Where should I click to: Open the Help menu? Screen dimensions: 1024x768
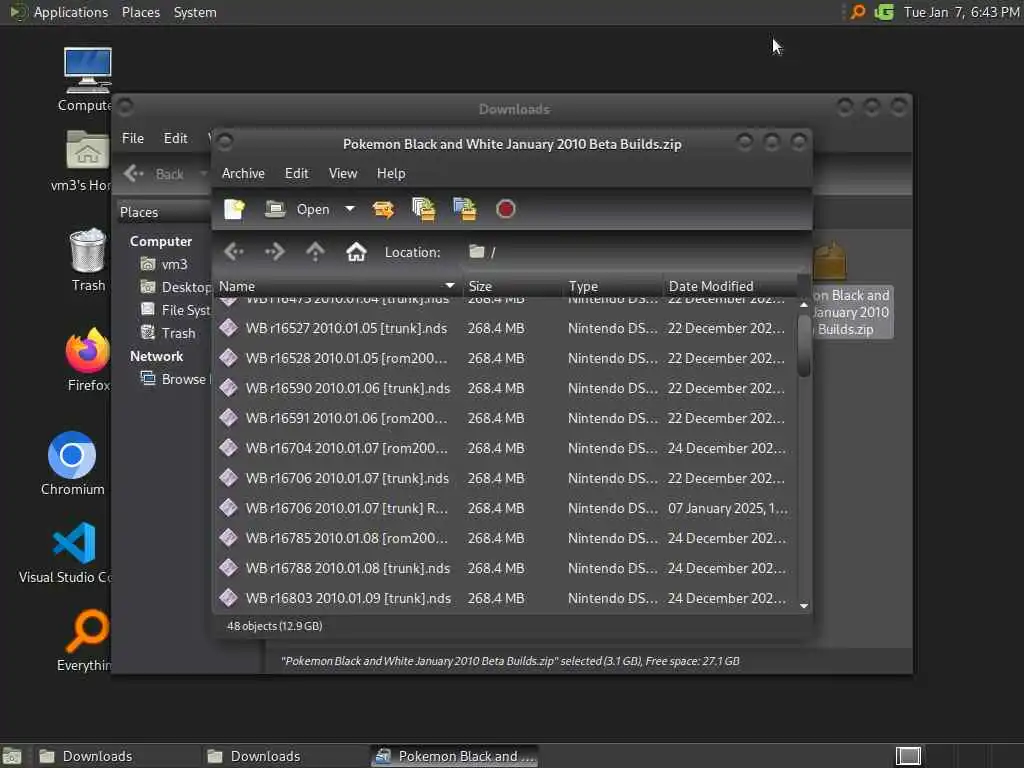click(x=391, y=173)
